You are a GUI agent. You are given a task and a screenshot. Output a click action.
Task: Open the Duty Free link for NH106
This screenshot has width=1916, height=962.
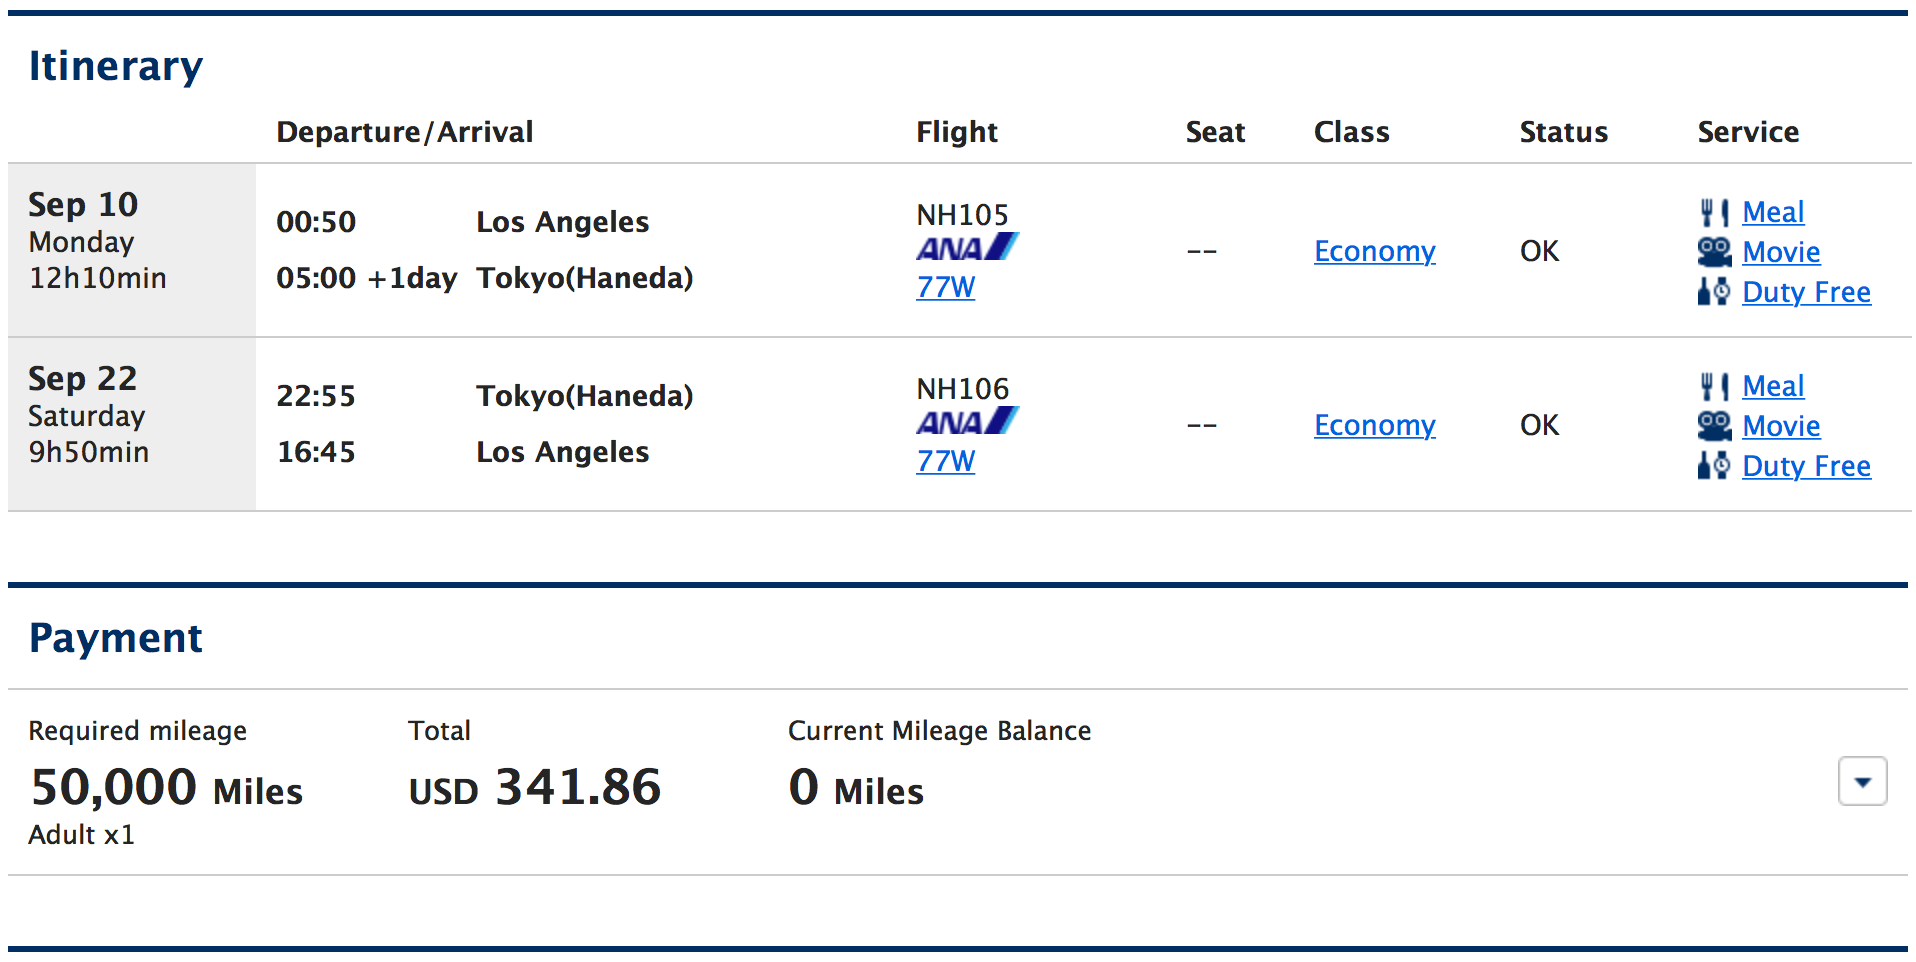(1806, 466)
